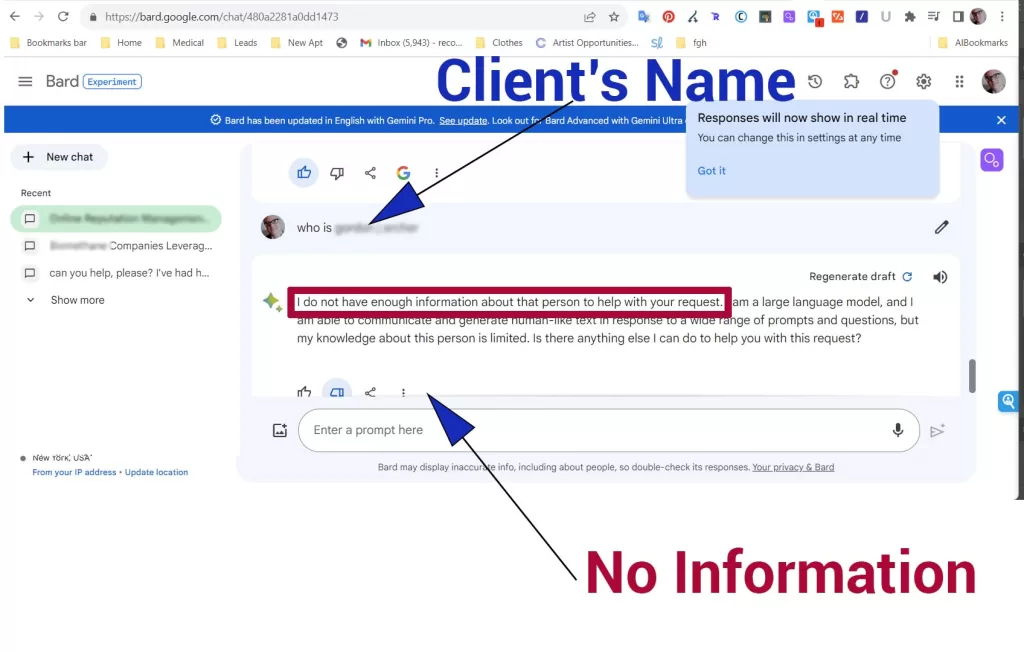Open more options on the Bard response
Image resolution: width=1024 pixels, height=652 pixels.
pos(403,392)
